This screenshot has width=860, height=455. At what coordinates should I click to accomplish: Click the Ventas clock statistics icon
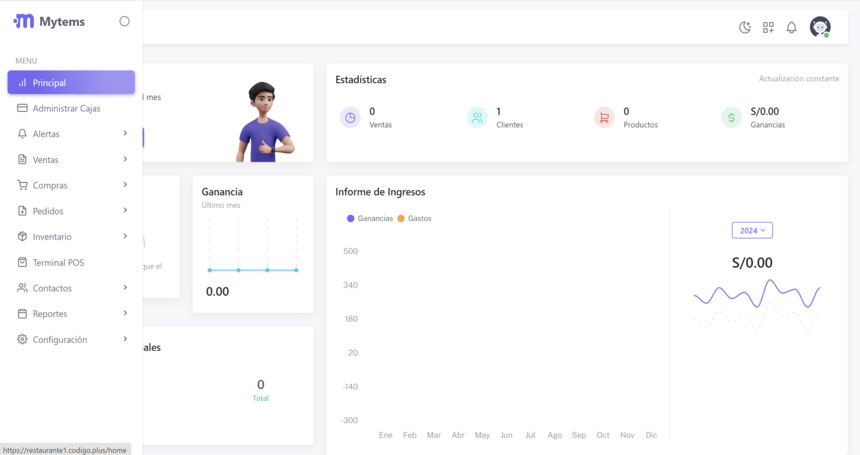(350, 117)
